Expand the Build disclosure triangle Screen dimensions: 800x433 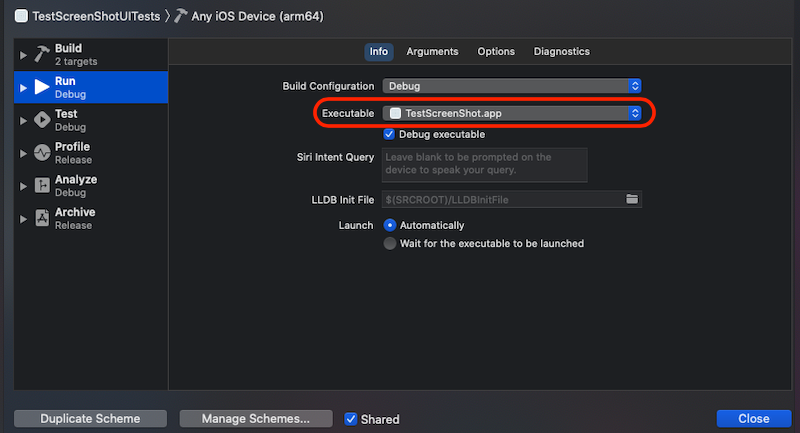(23, 55)
